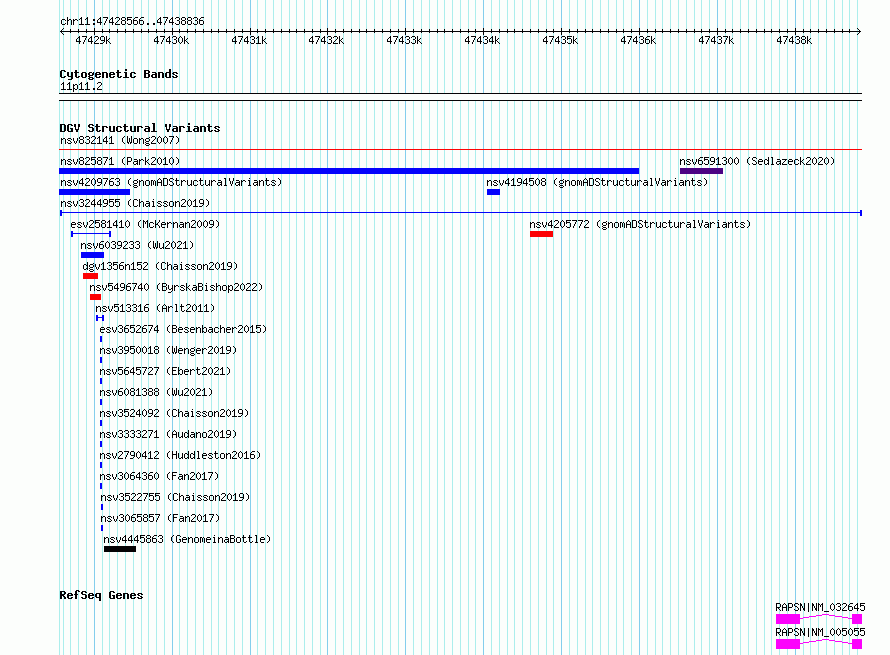Open esv2581410 (McKernan2009) label
890x655 pixels.
[x=145, y=224]
